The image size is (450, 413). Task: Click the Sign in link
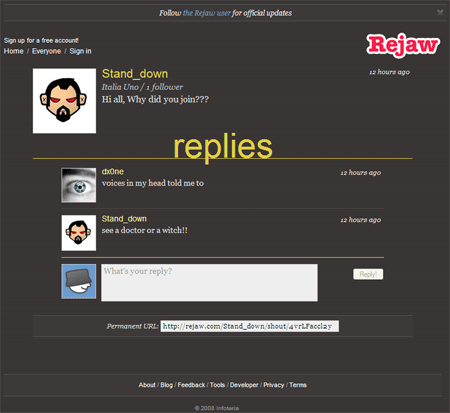[x=80, y=51]
